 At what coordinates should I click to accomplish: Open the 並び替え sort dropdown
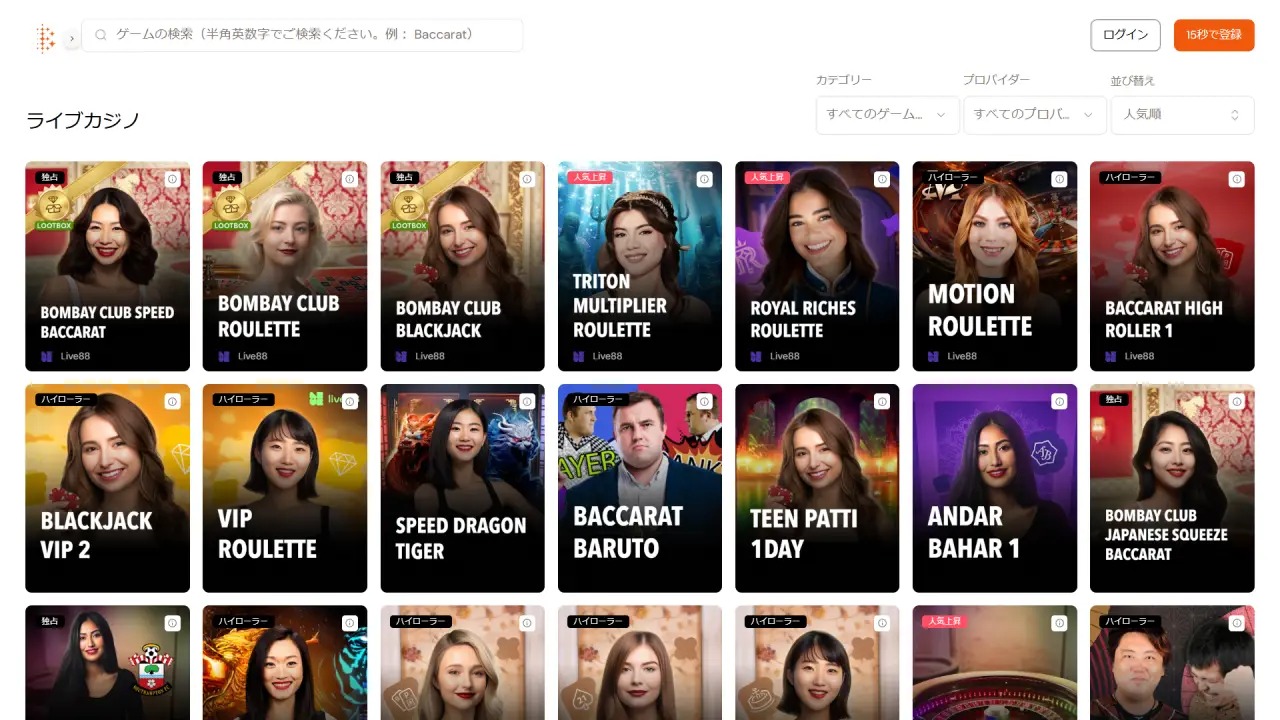click(x=1182, y=114)
